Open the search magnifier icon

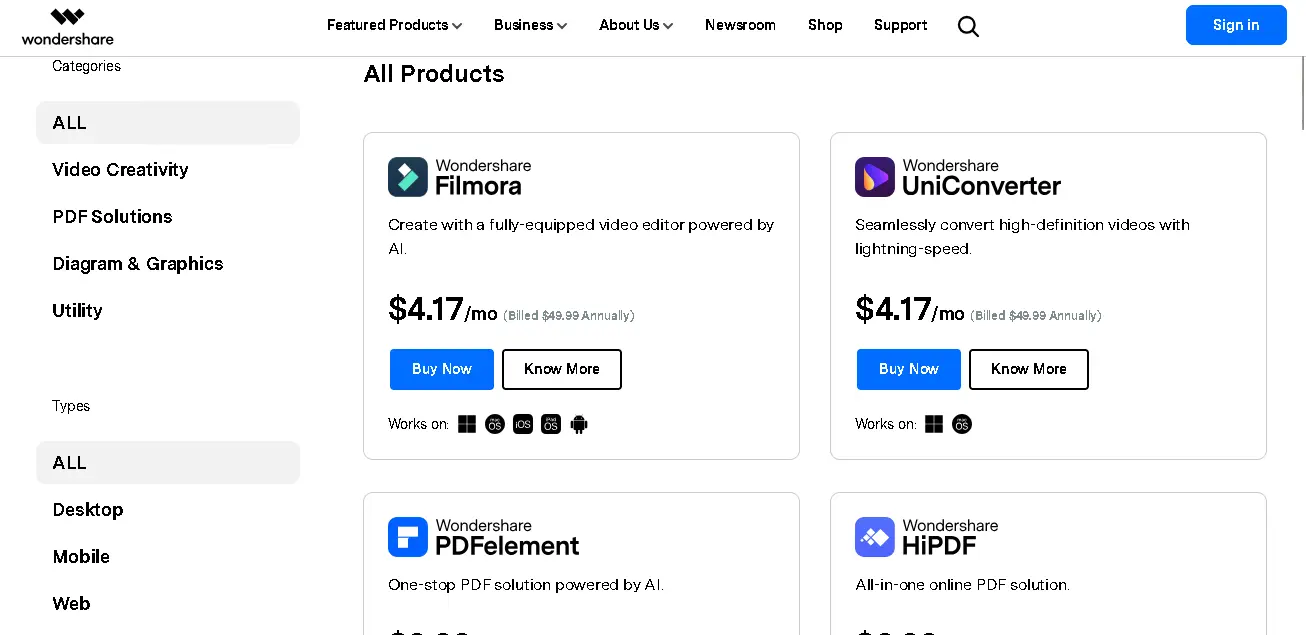coord(968,26)
